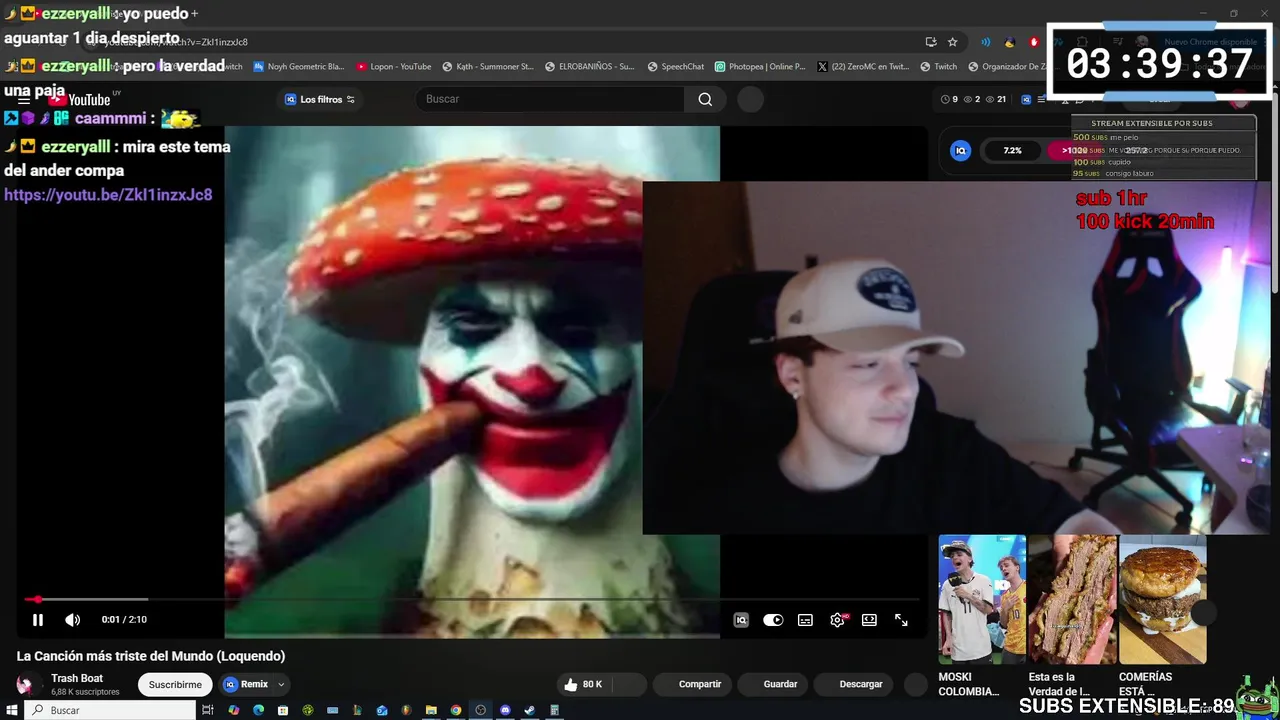This screenshot has width=1280, height=720.
Task: Toggle the autoplay switch in the player
Action: coord(773,620)
